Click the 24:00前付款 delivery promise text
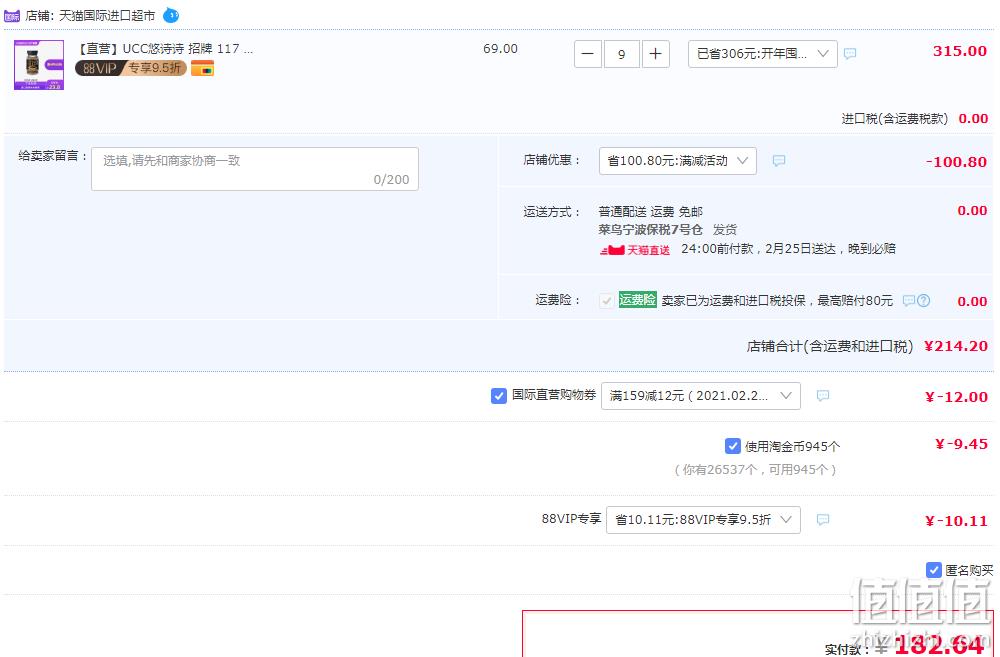This screenshot has width=1000, height=657. (x=788, y=249)
